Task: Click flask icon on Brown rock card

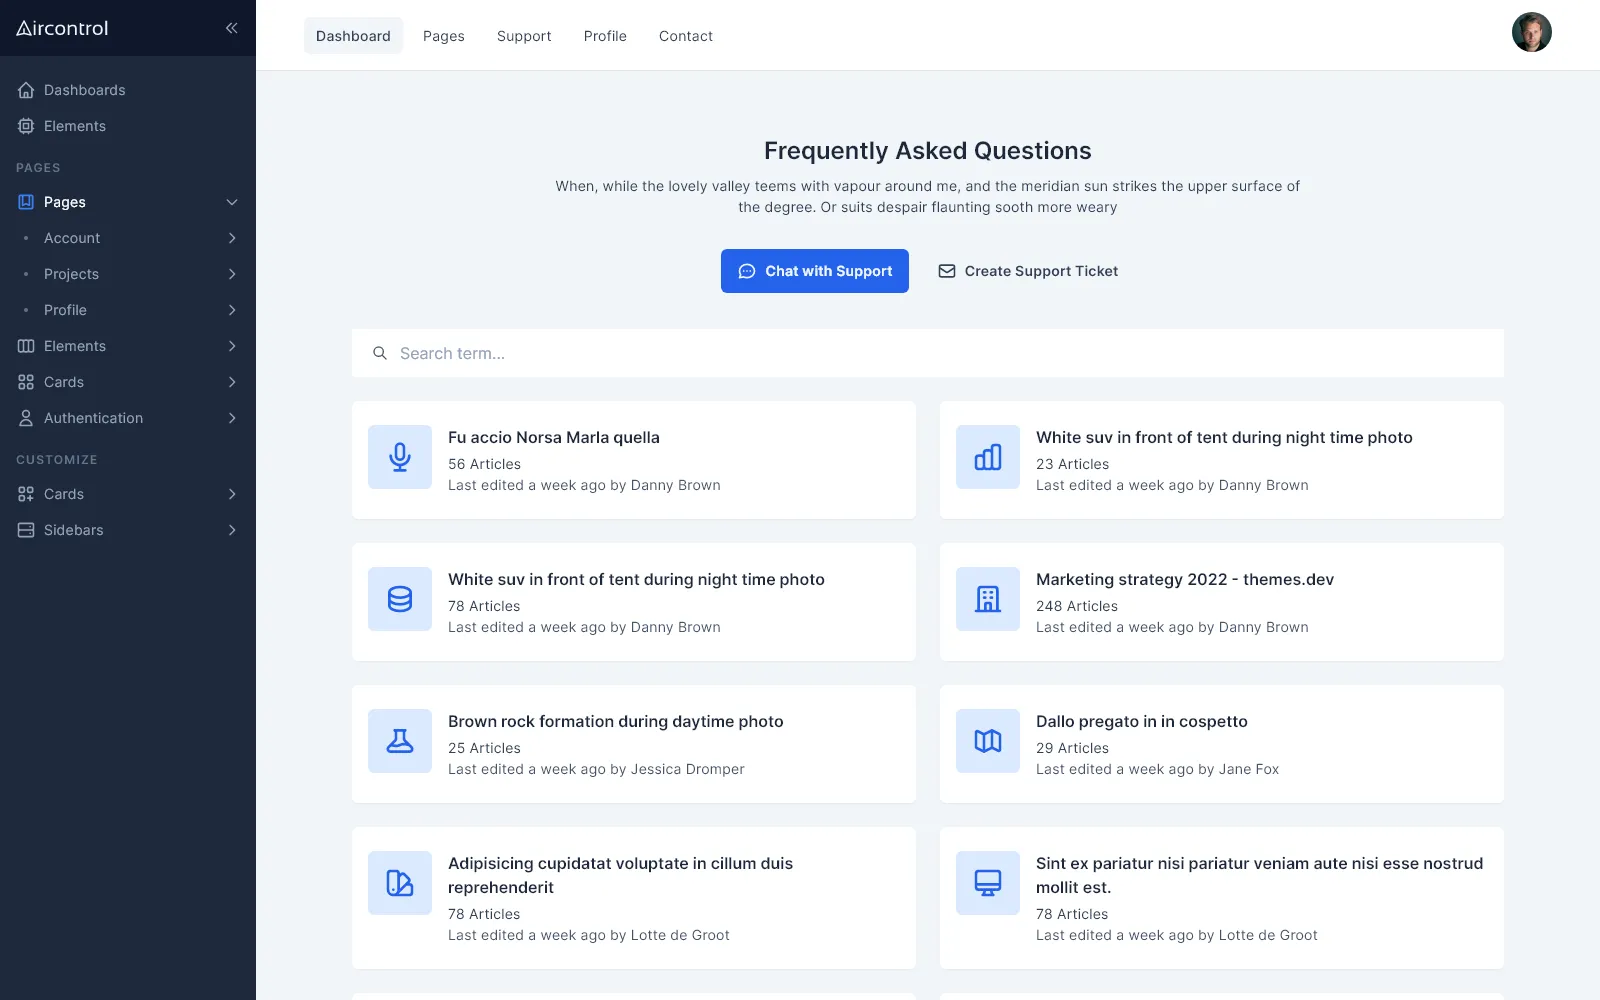Action: click(x=400, y=741)
